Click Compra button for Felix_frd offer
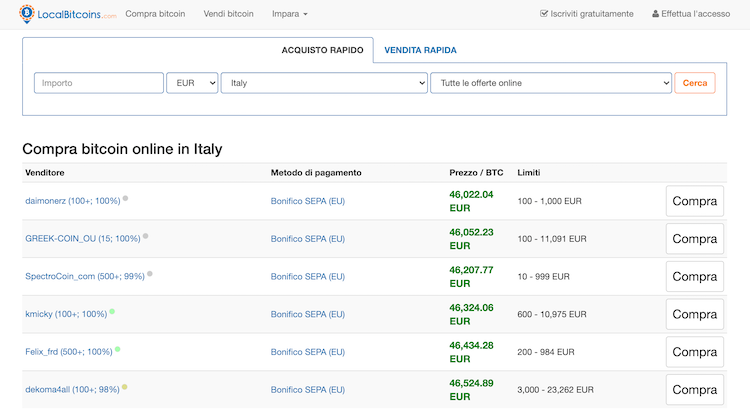The height and width of the screenshot is (415, 750). [695, 352]
